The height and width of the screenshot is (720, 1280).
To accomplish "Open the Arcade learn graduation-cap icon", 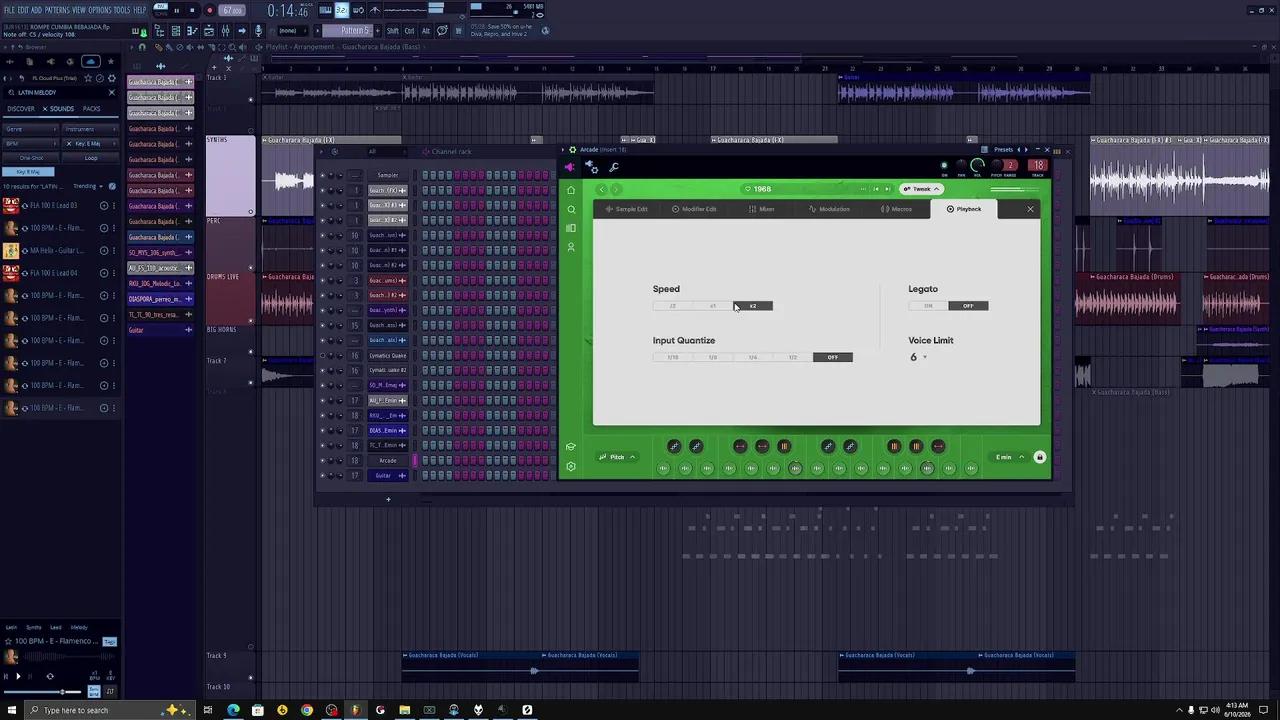I will tap(571, 447).
